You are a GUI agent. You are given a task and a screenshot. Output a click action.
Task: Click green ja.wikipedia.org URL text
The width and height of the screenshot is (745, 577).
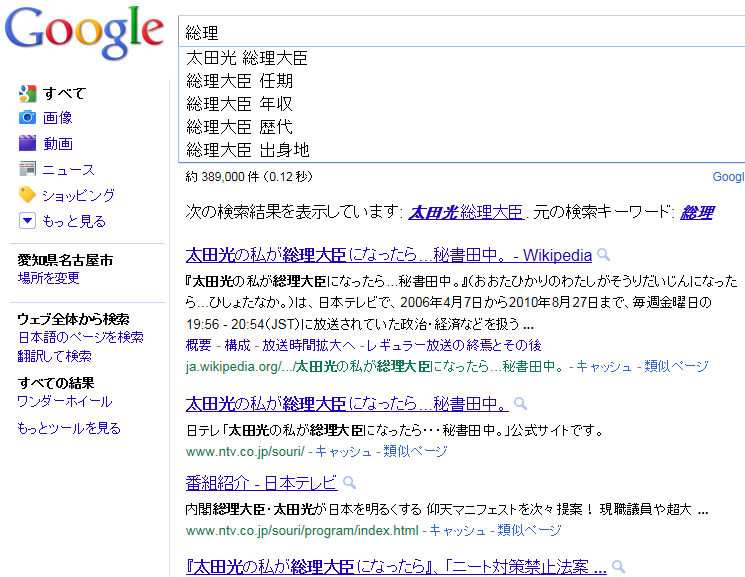pos(374,366)
